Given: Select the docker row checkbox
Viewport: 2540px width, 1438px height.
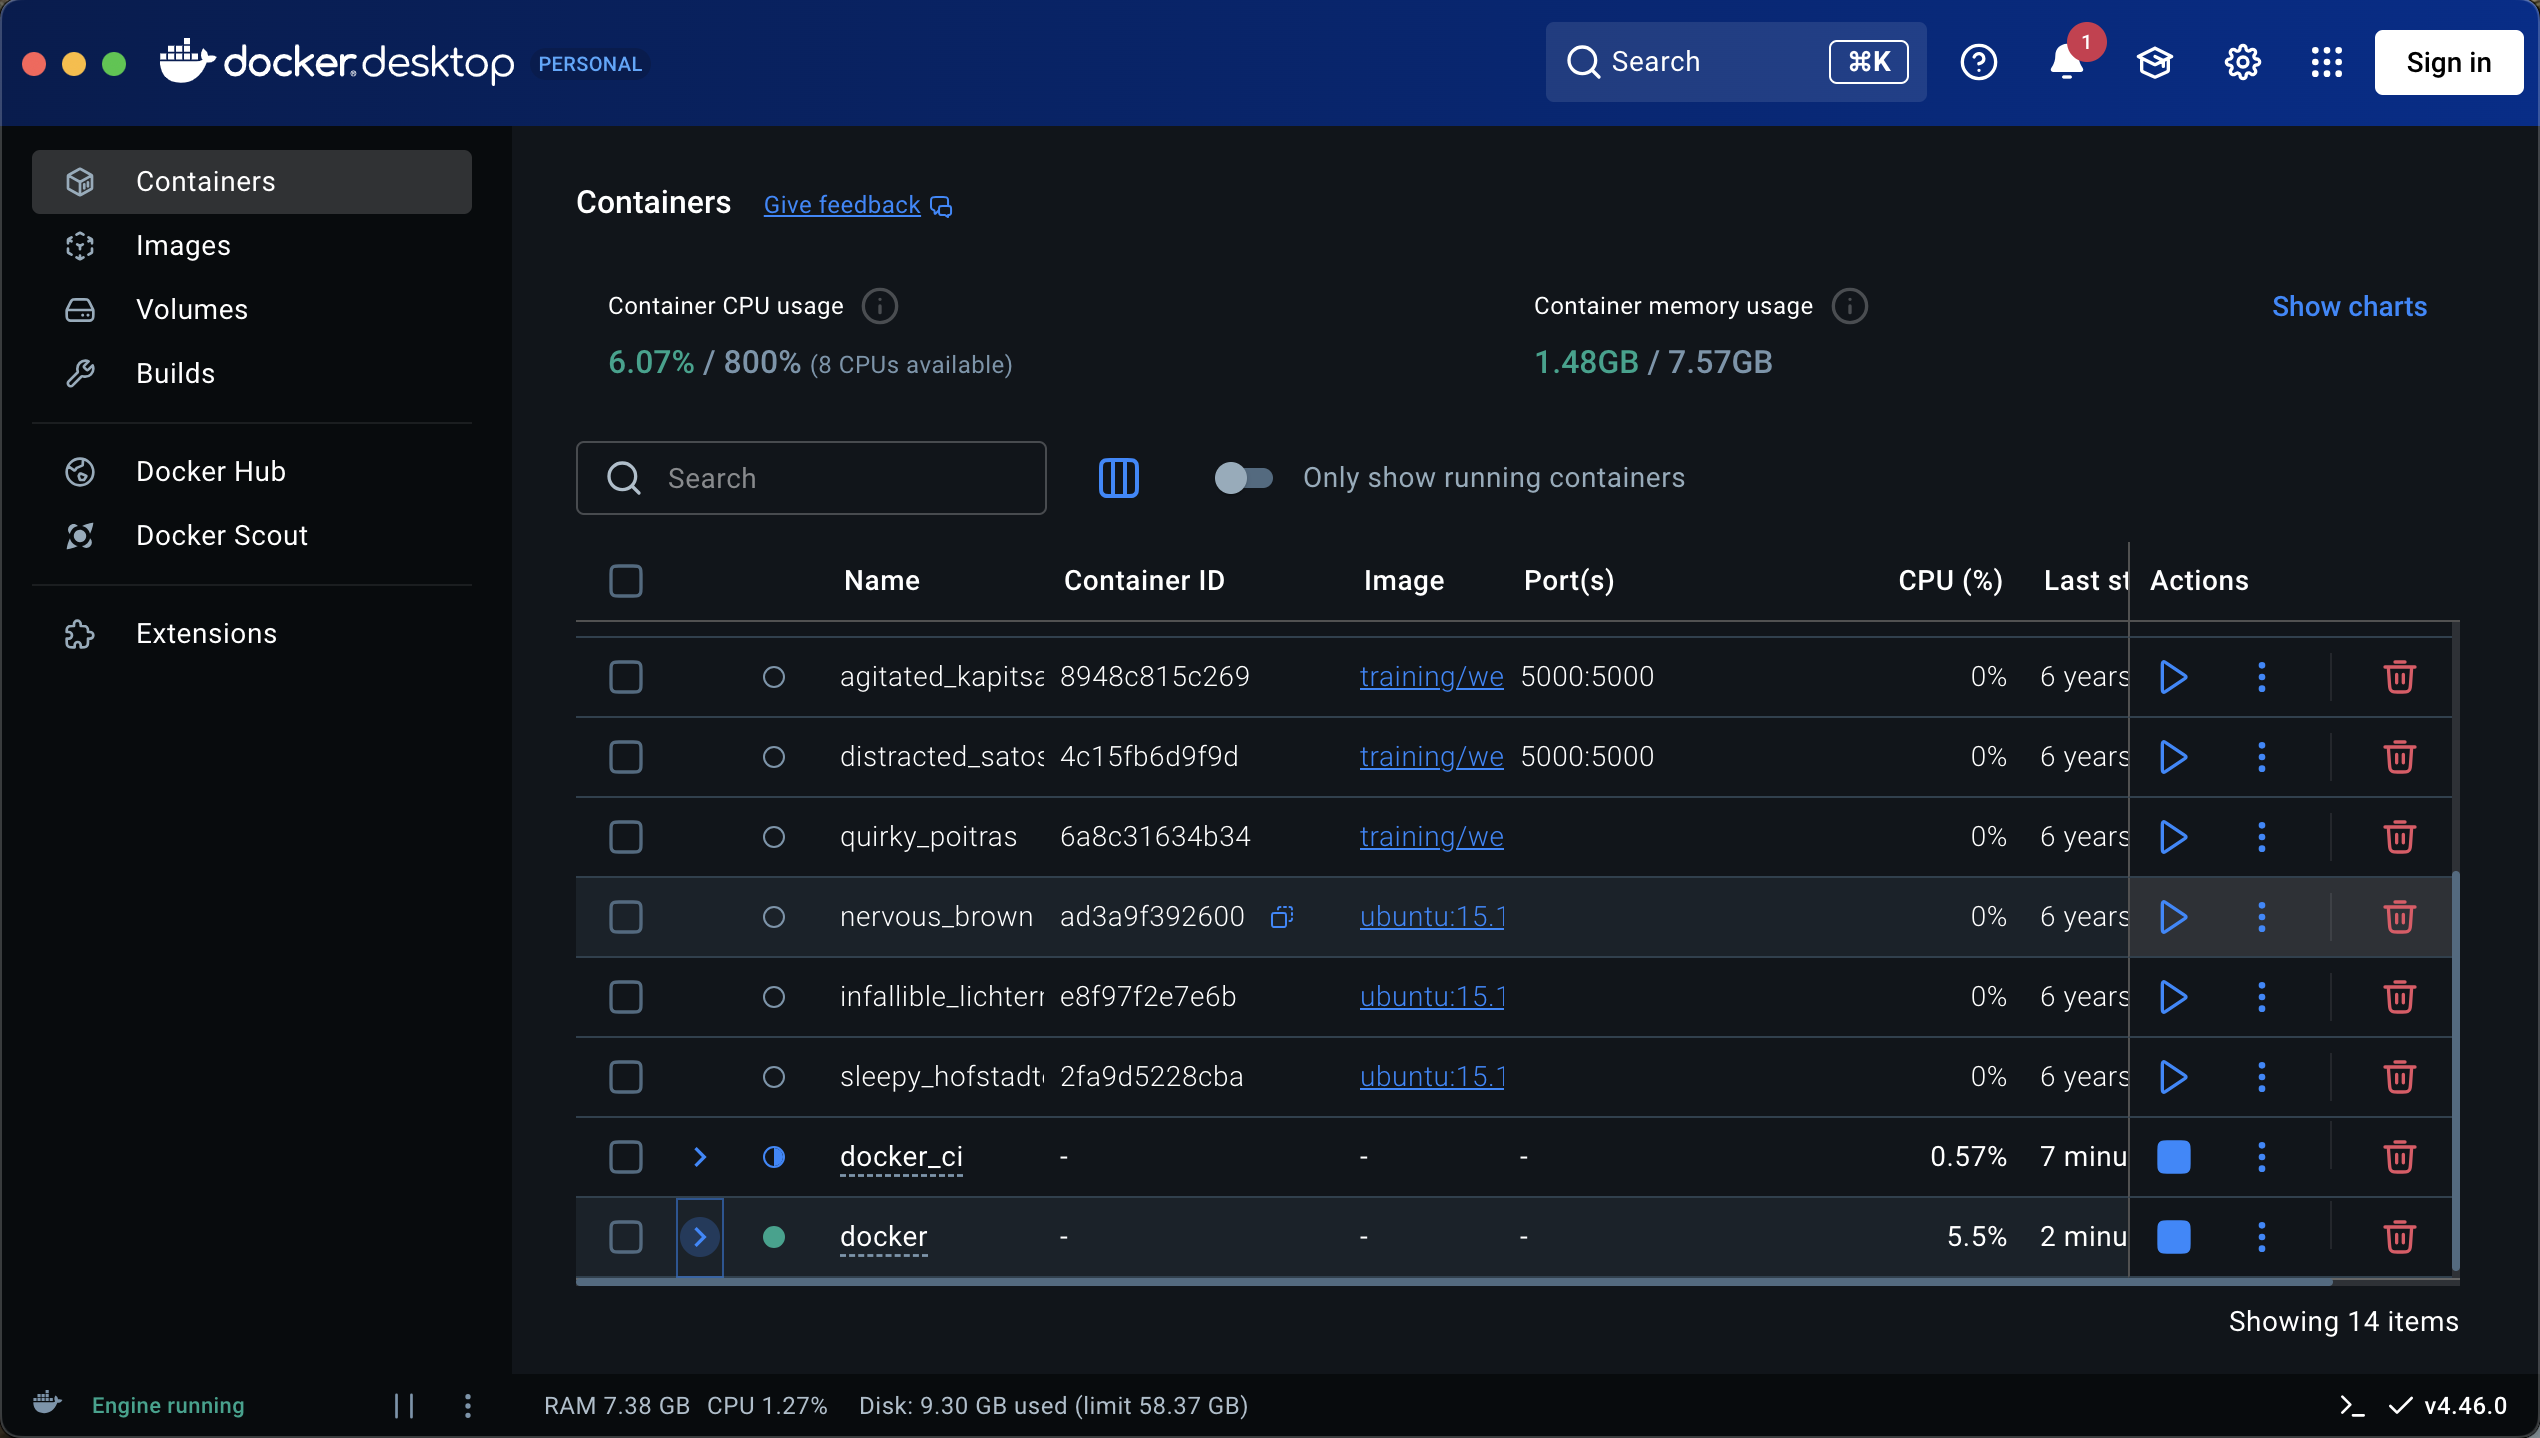Looking at the screenshot, I should [626, 1237].
